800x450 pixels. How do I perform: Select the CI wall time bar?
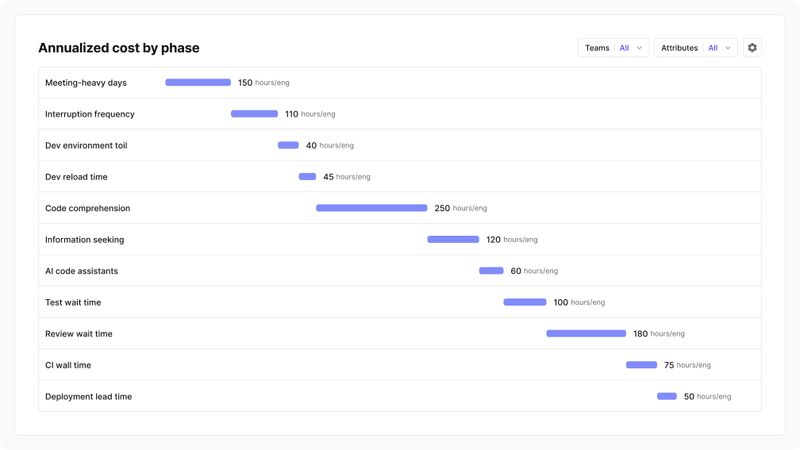(x=641, y=365)
